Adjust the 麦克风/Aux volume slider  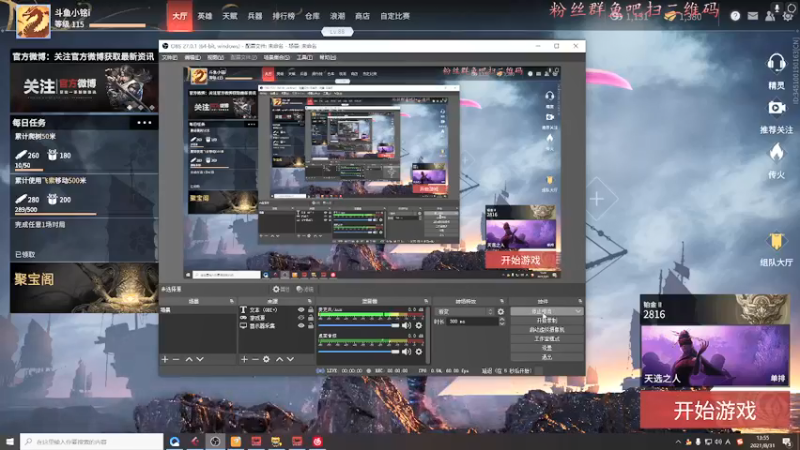point(359,325)
